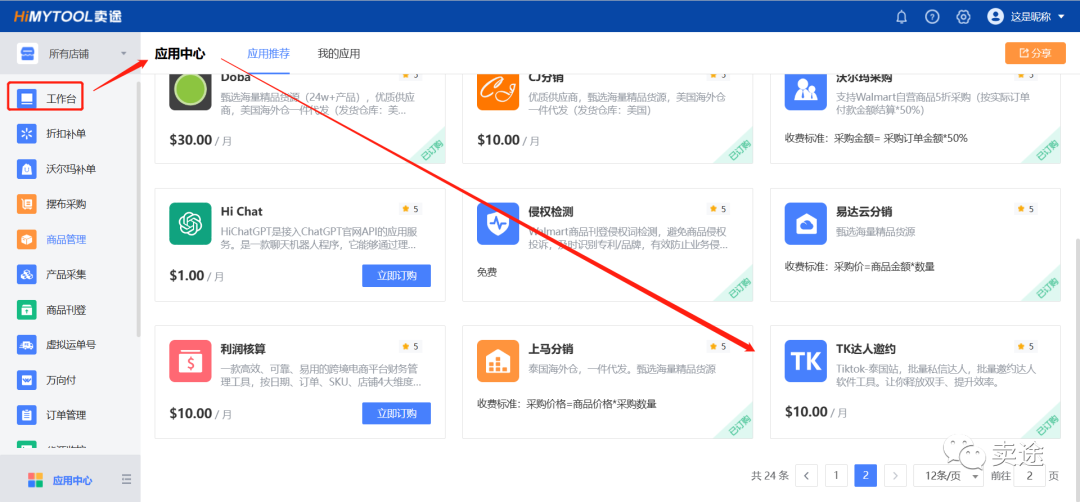
Task: Click the Doba green circle app icon
Action: coord(189,91)
